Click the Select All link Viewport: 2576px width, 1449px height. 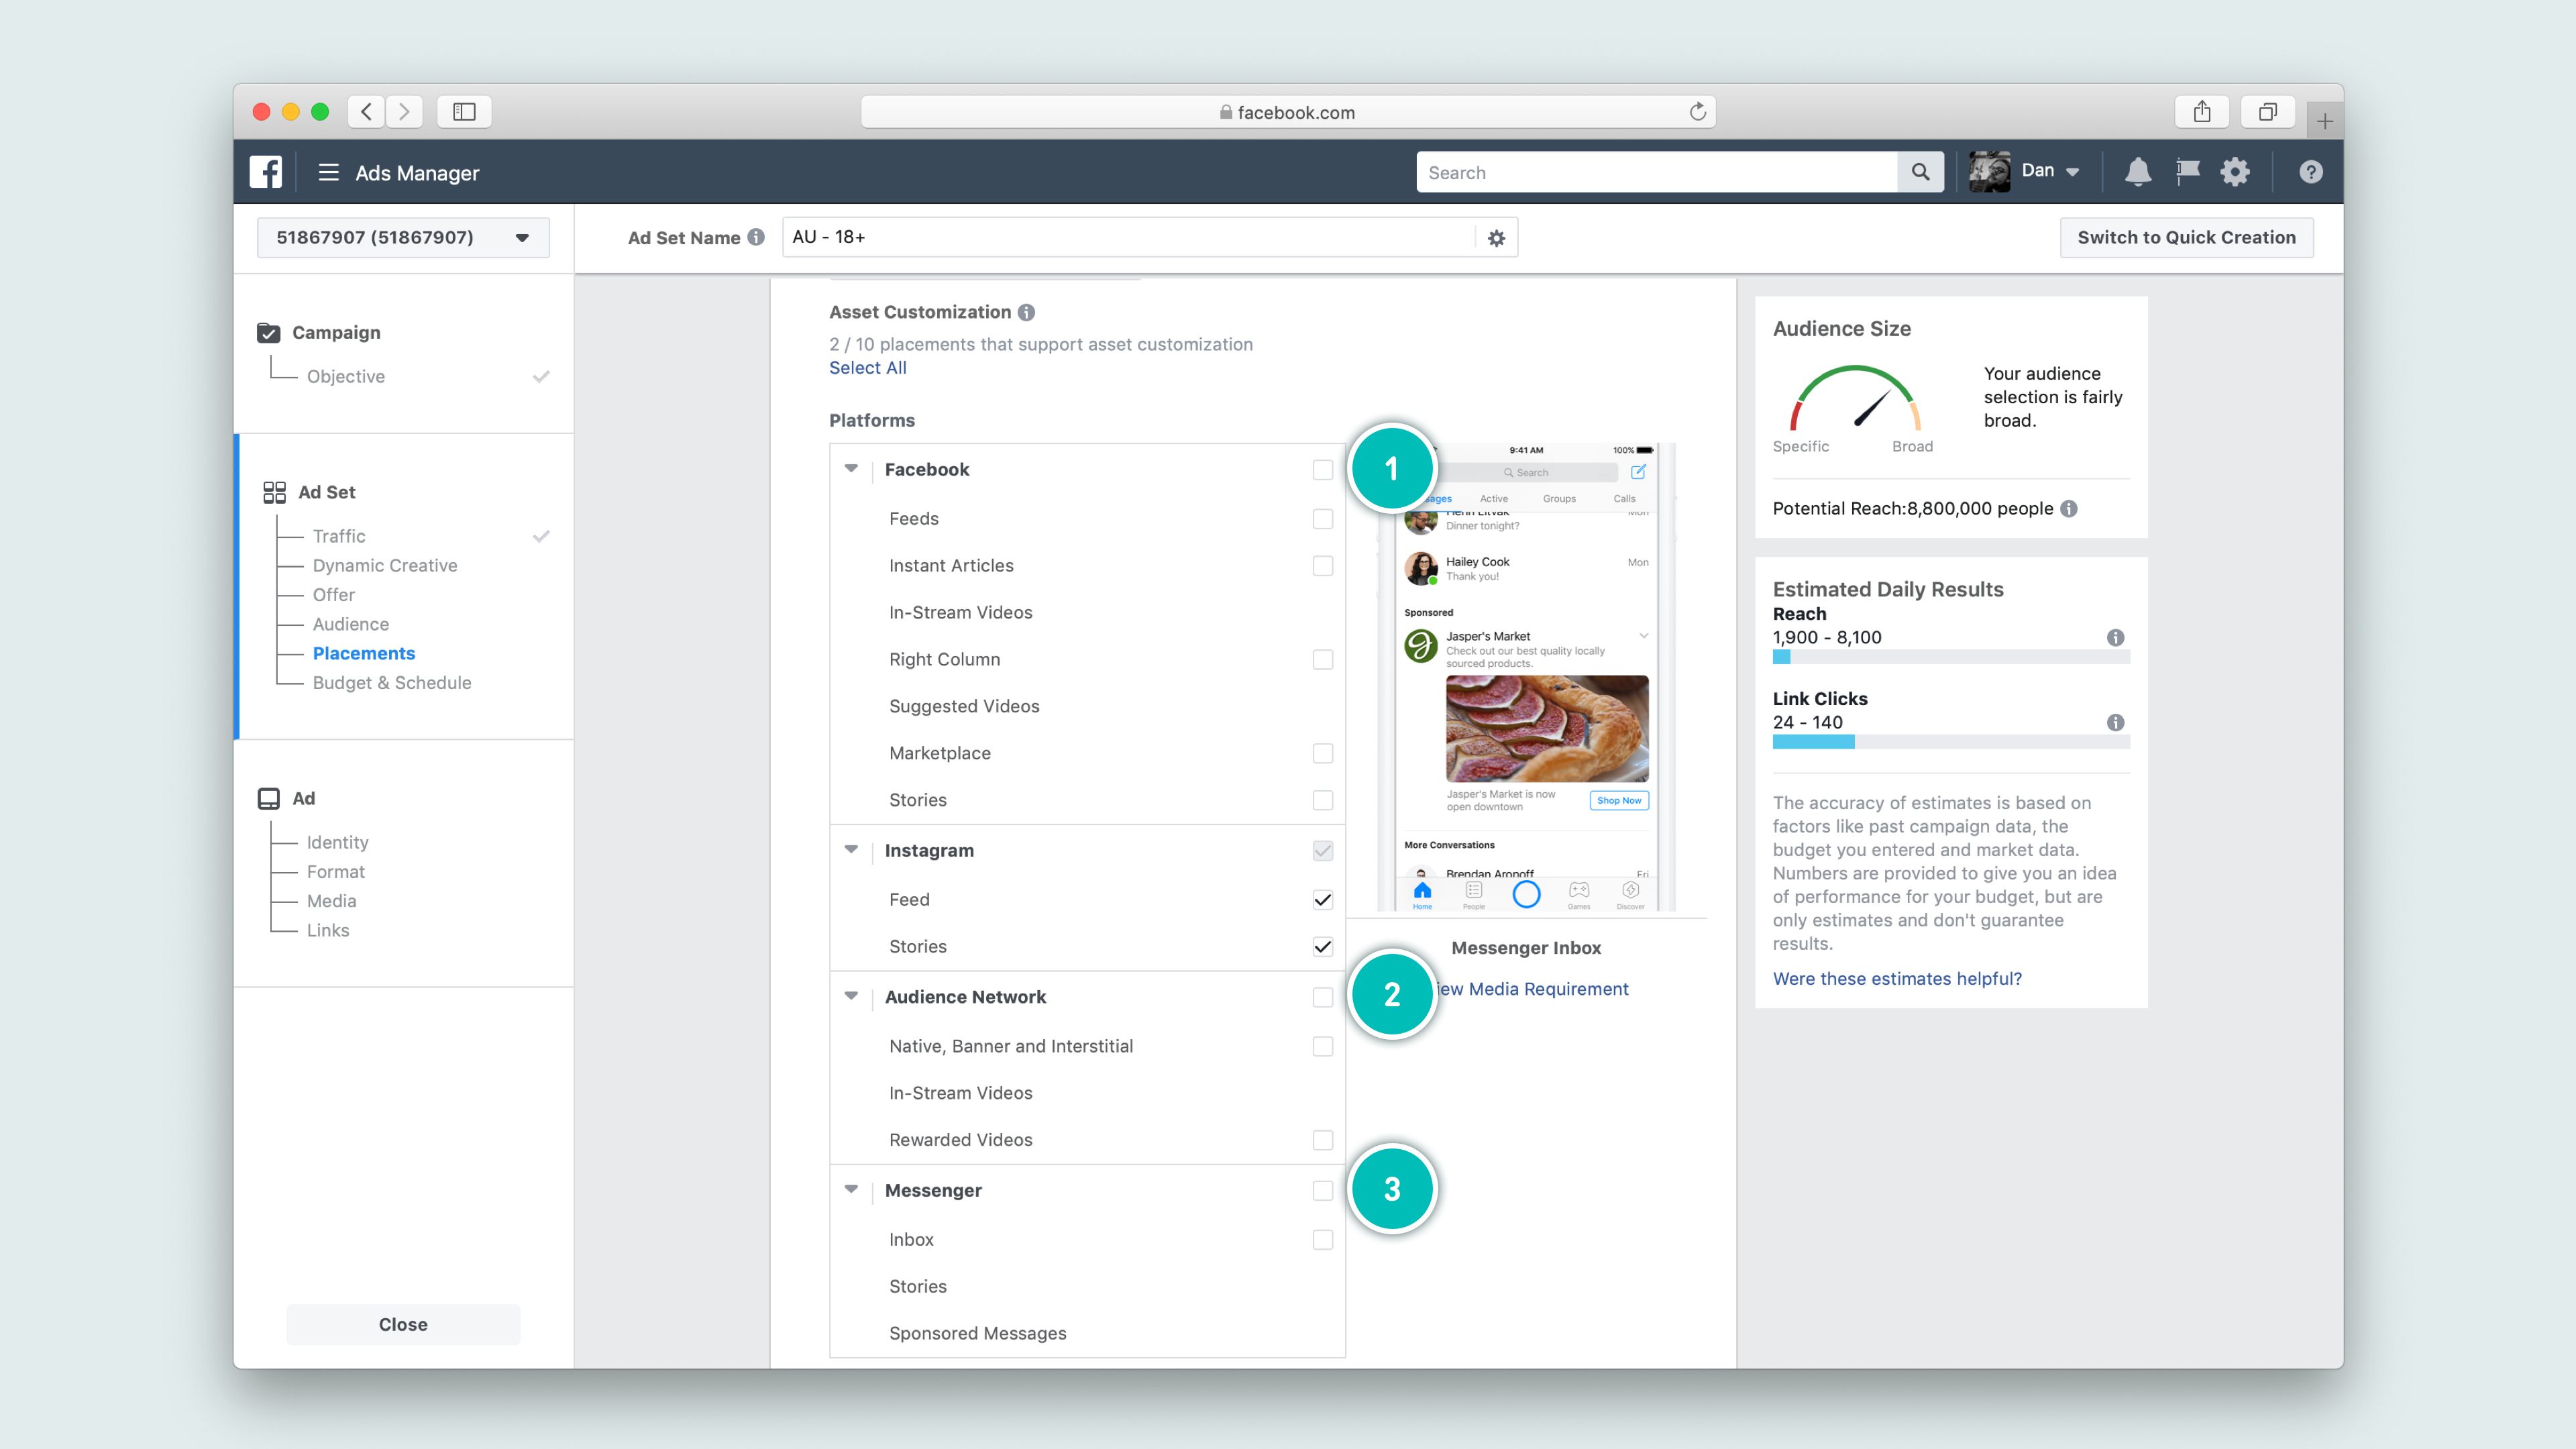(867, 368)
